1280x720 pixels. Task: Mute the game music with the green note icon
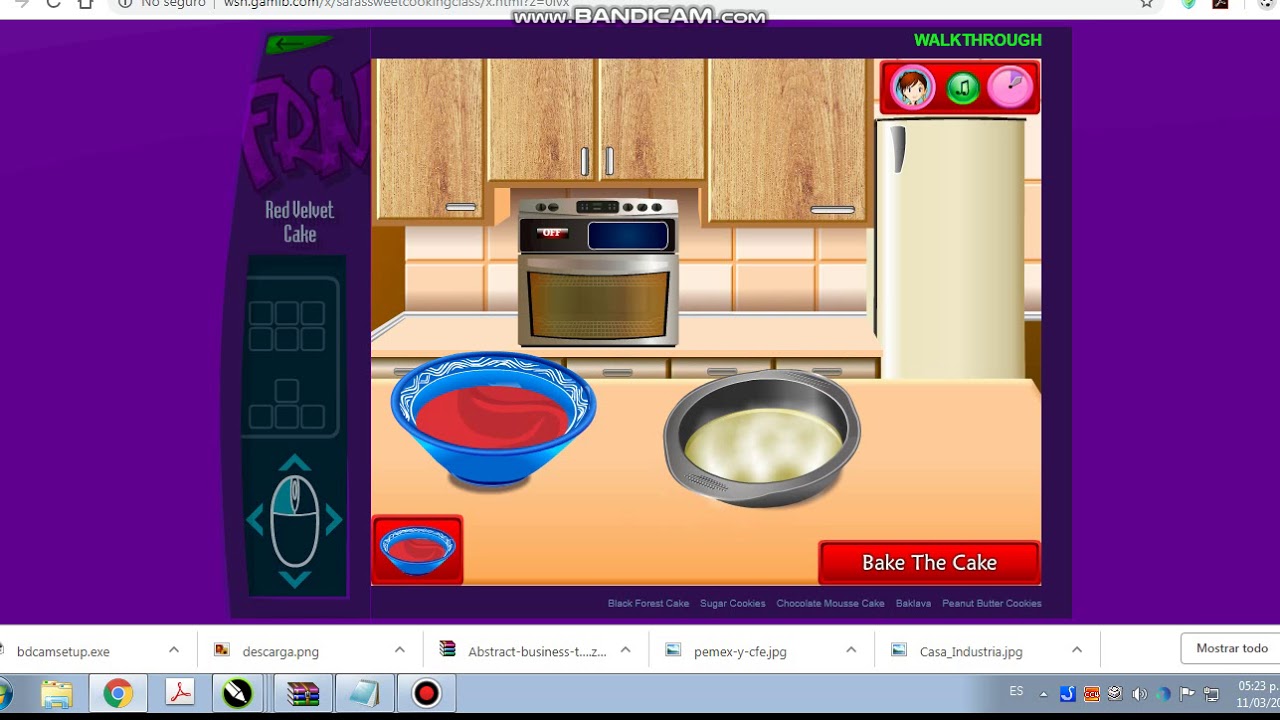(963, 88)
